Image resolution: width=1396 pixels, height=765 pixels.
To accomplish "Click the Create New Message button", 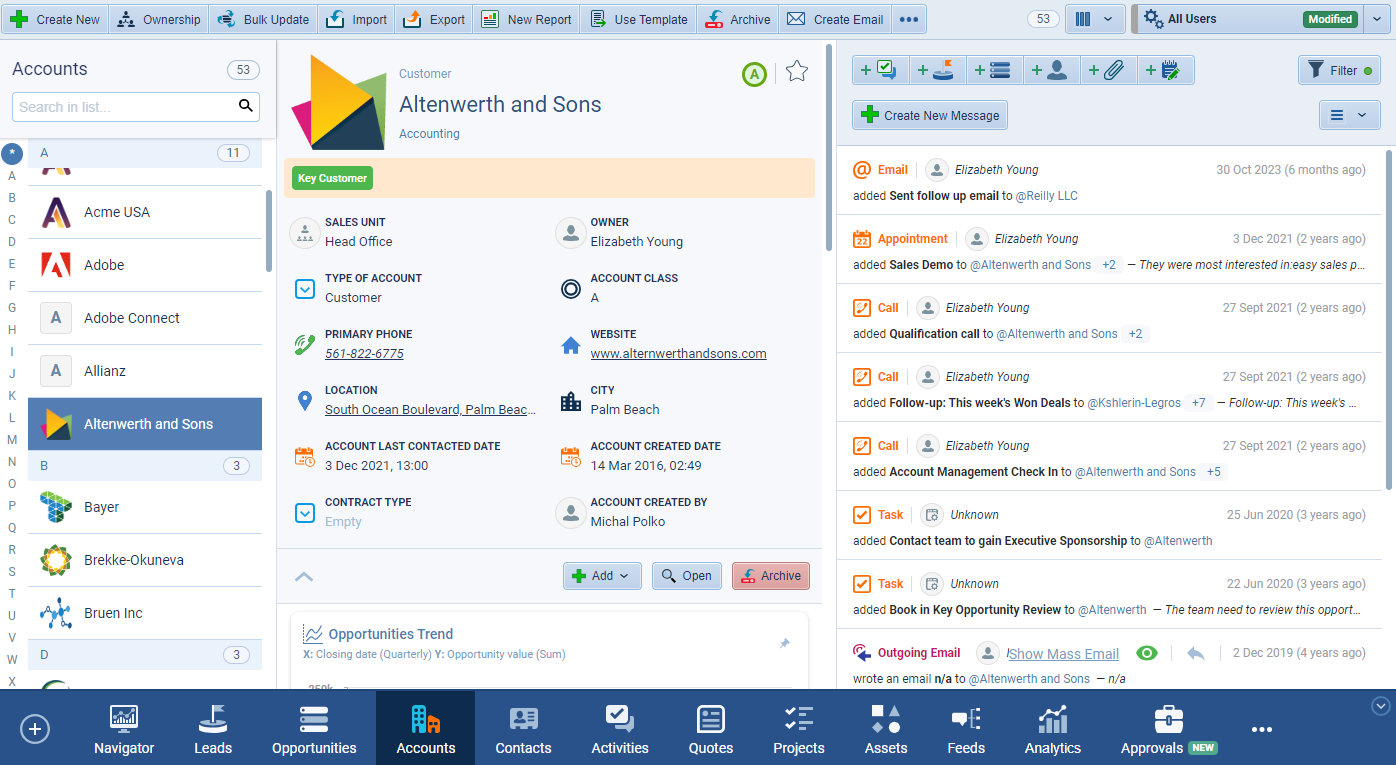I will click(929, 115).
